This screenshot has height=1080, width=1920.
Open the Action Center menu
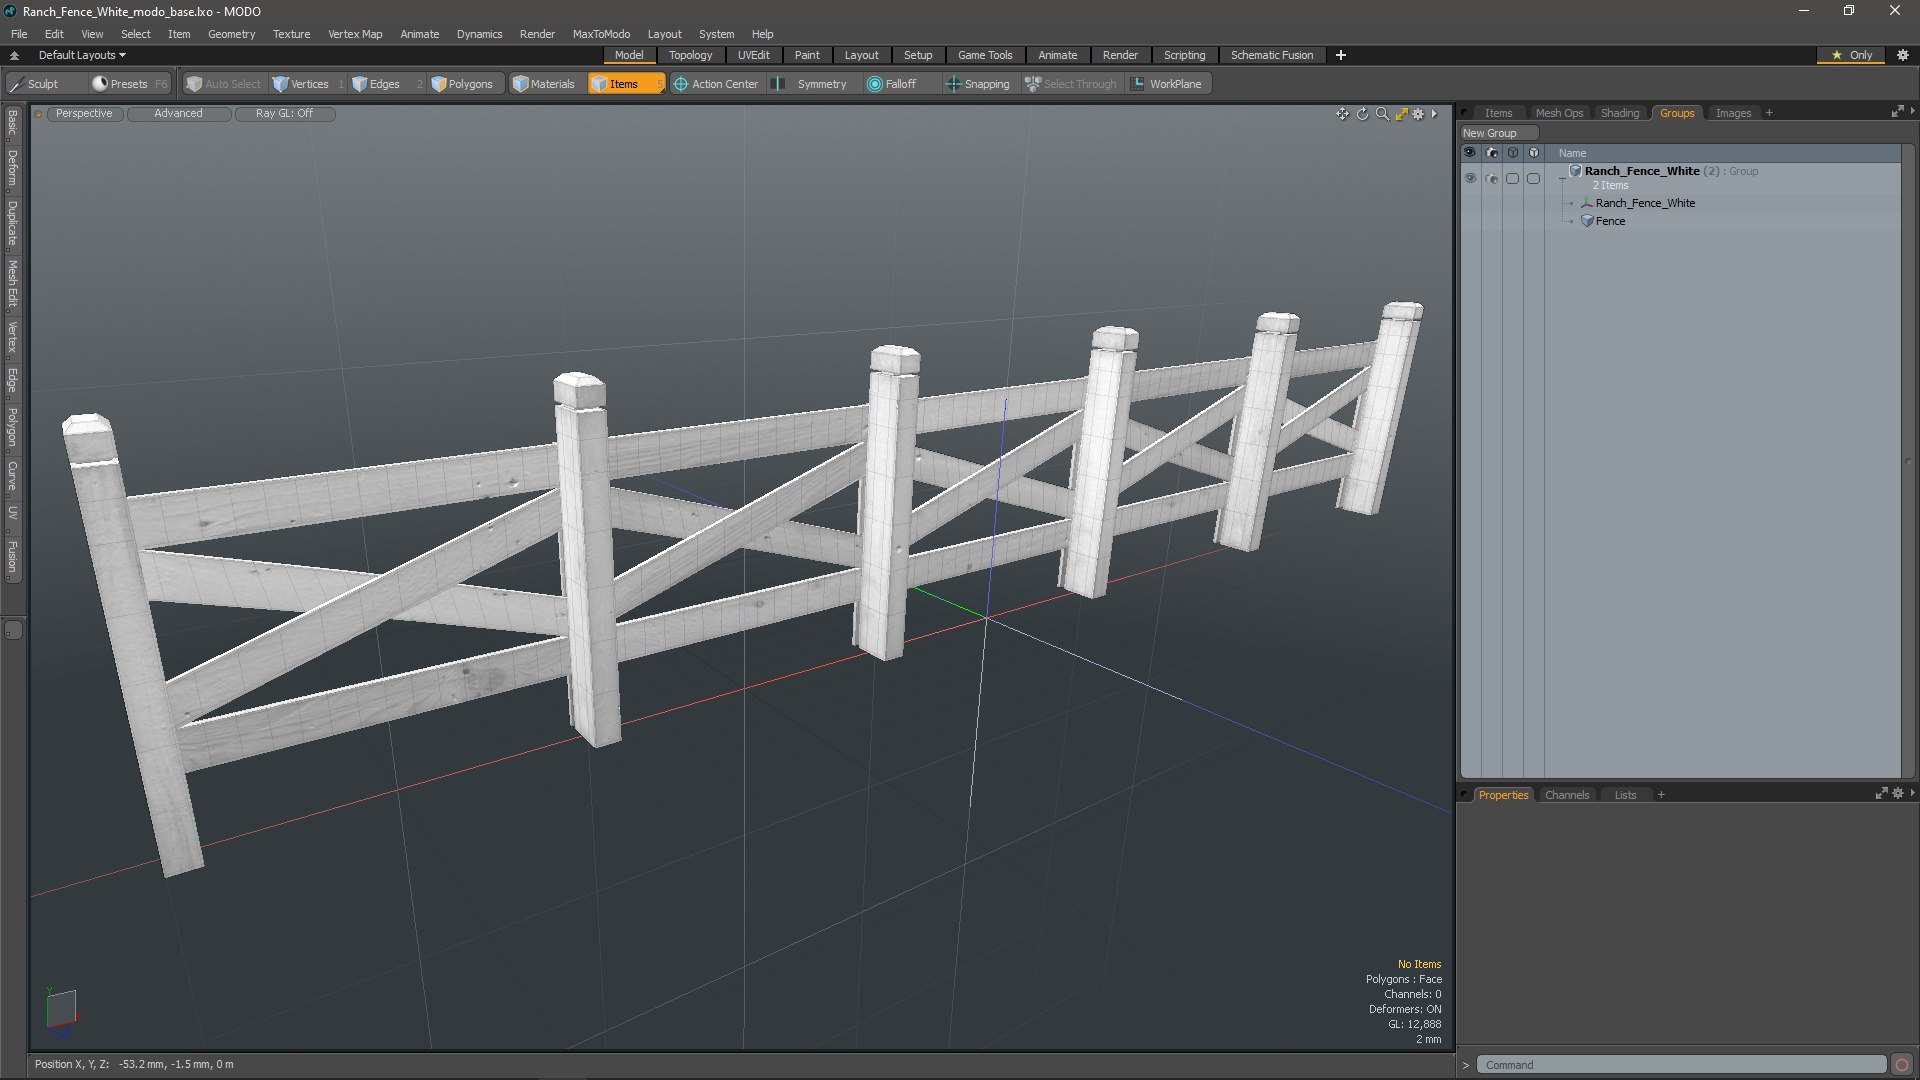pos(716,84)
